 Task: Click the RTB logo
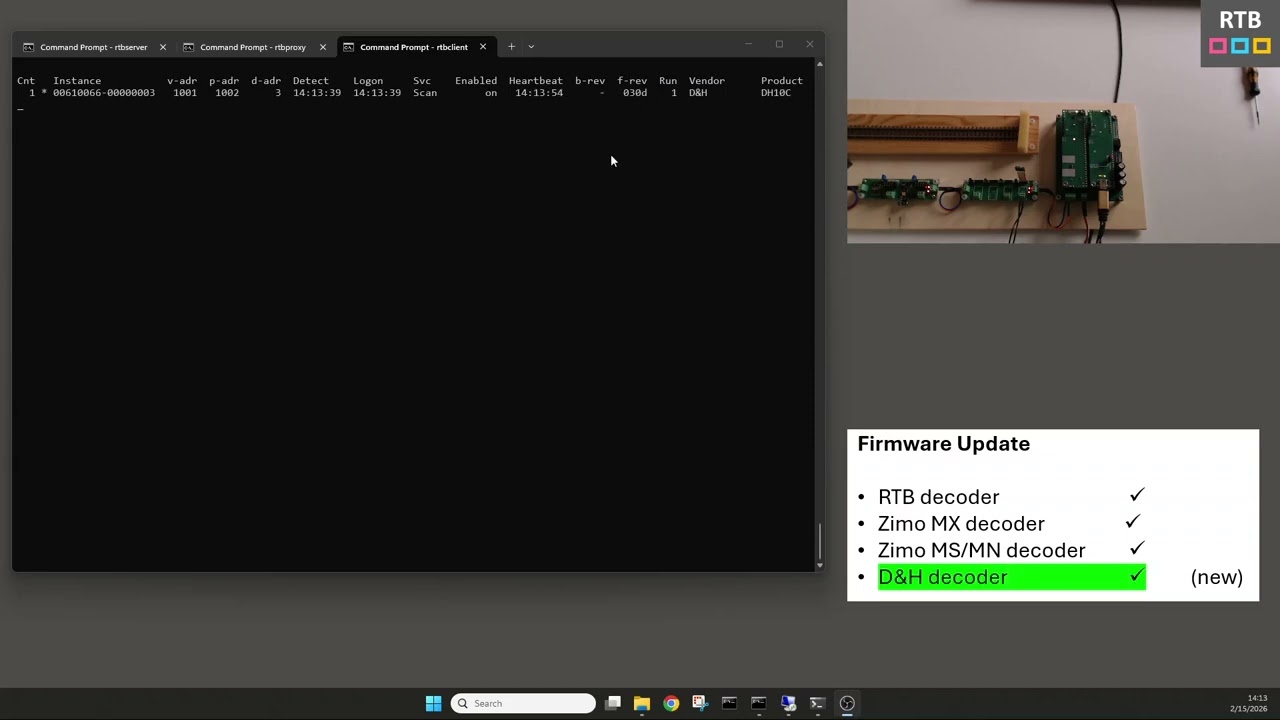tap(1240, 32)
